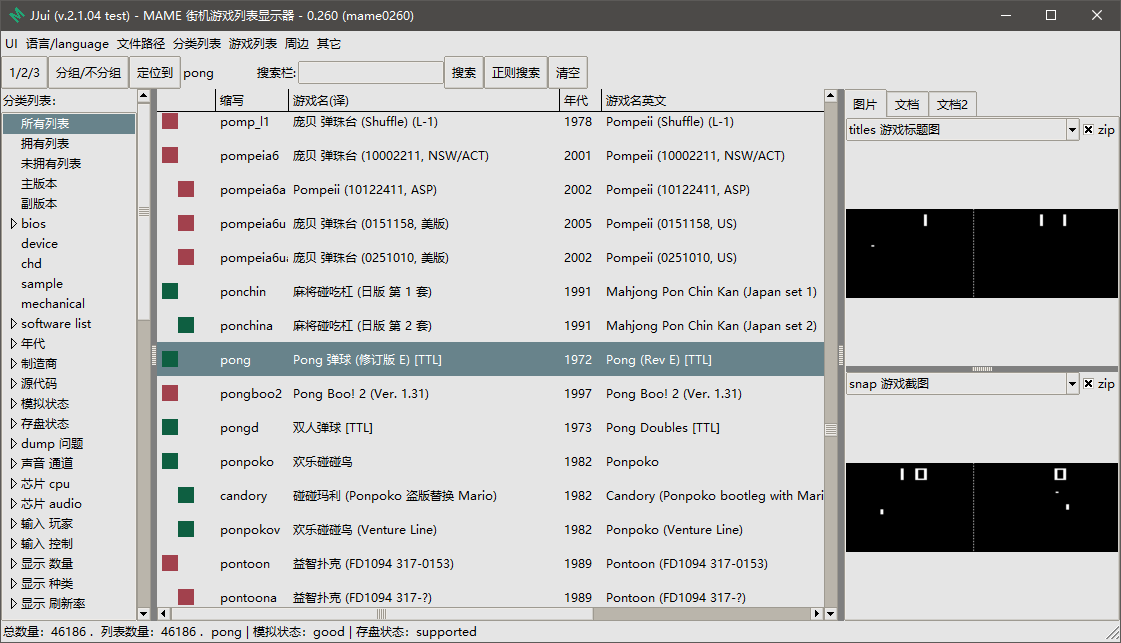Click the JJui app icon in title bar

coord(16,15)
